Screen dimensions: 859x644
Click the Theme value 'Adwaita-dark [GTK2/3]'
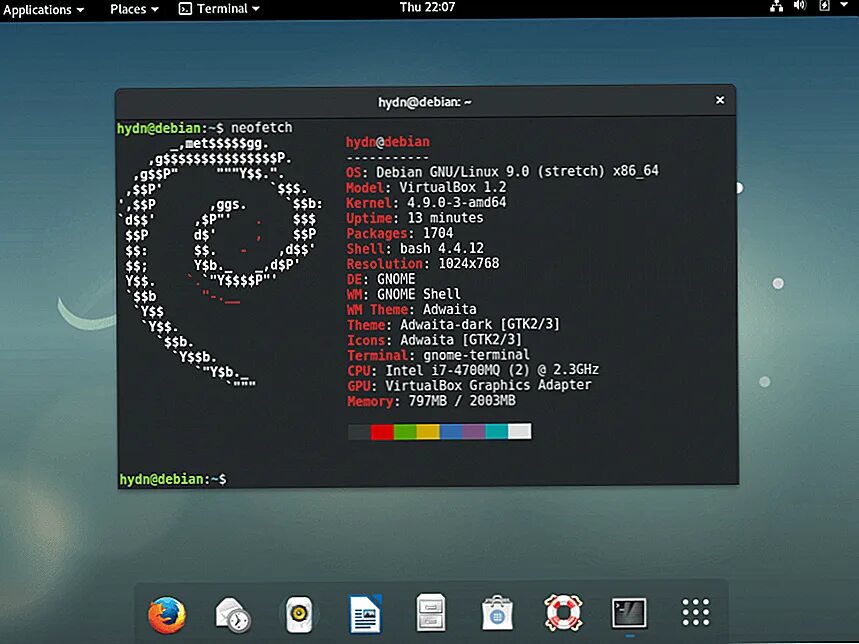[x=480, y=324]
